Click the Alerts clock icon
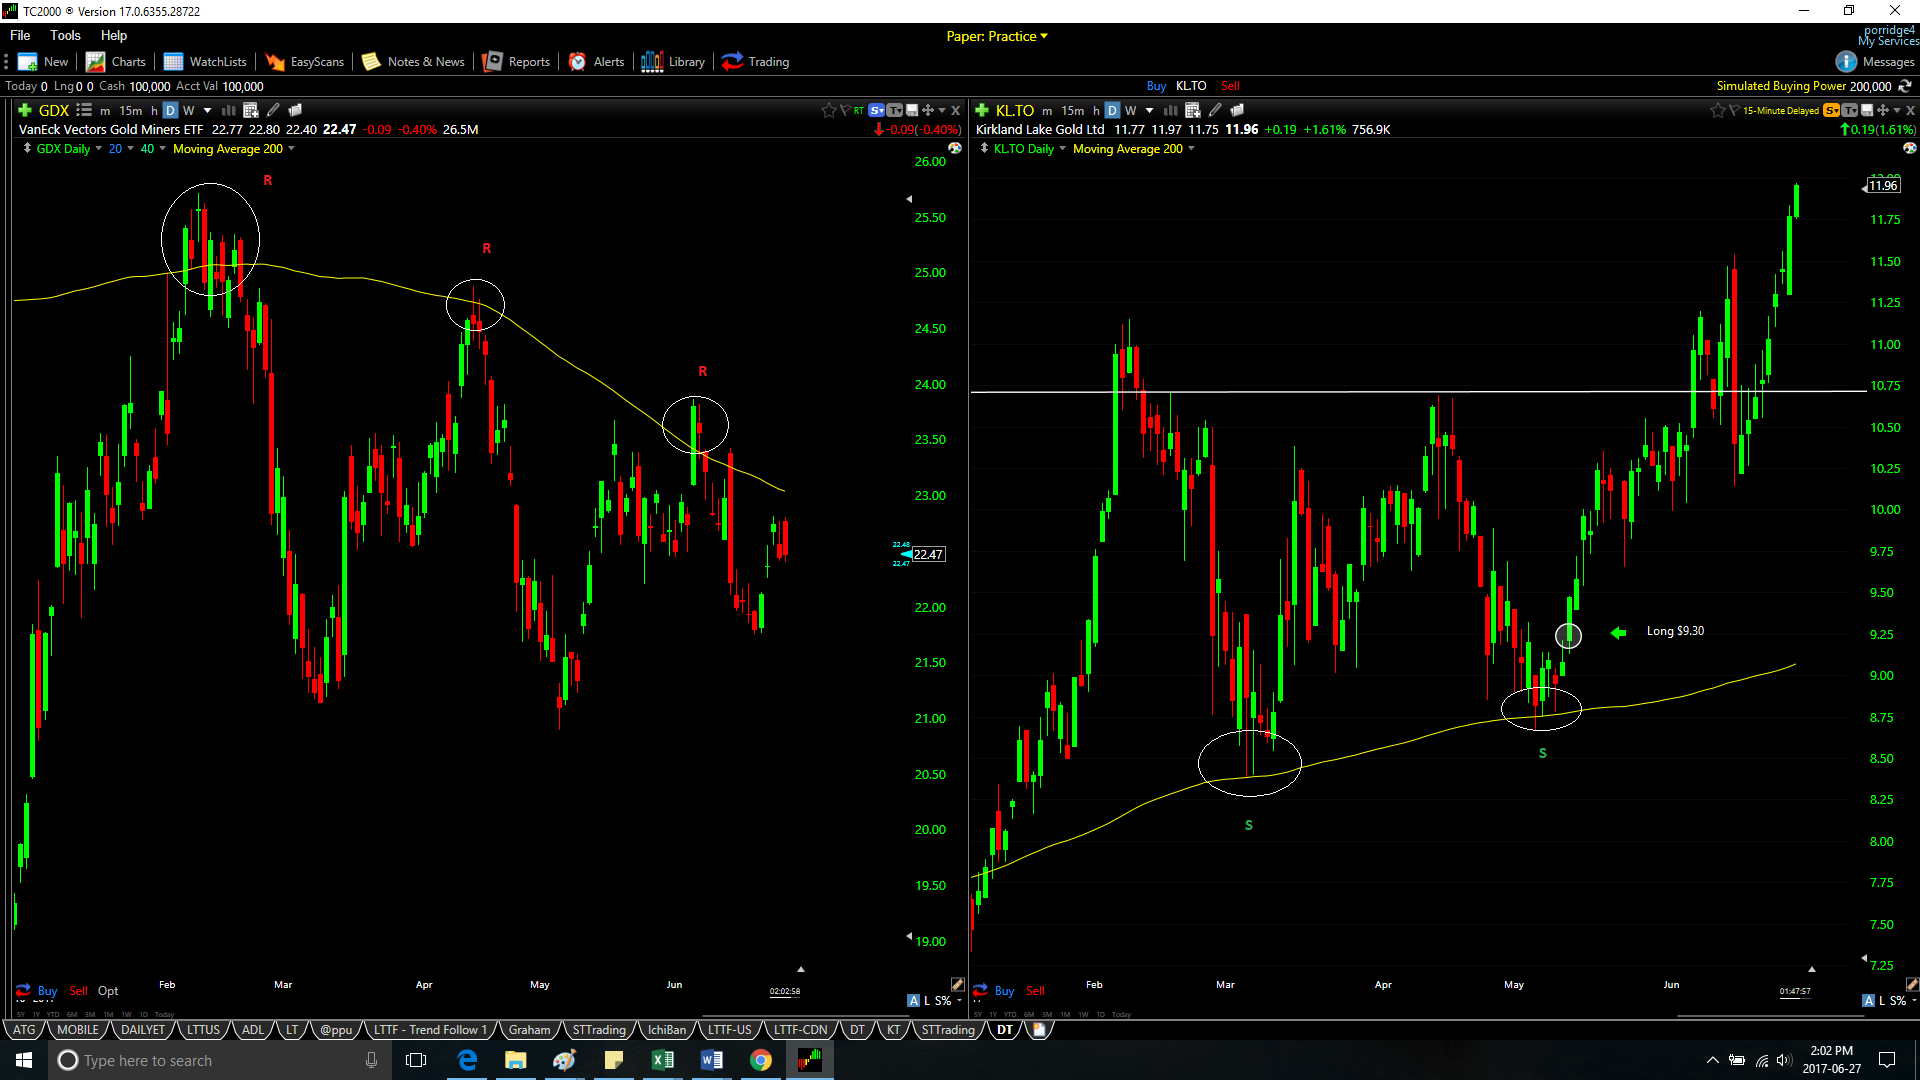Image resolution: width=1920 pixels, height=1080 pixels. (x=577, y=62)
